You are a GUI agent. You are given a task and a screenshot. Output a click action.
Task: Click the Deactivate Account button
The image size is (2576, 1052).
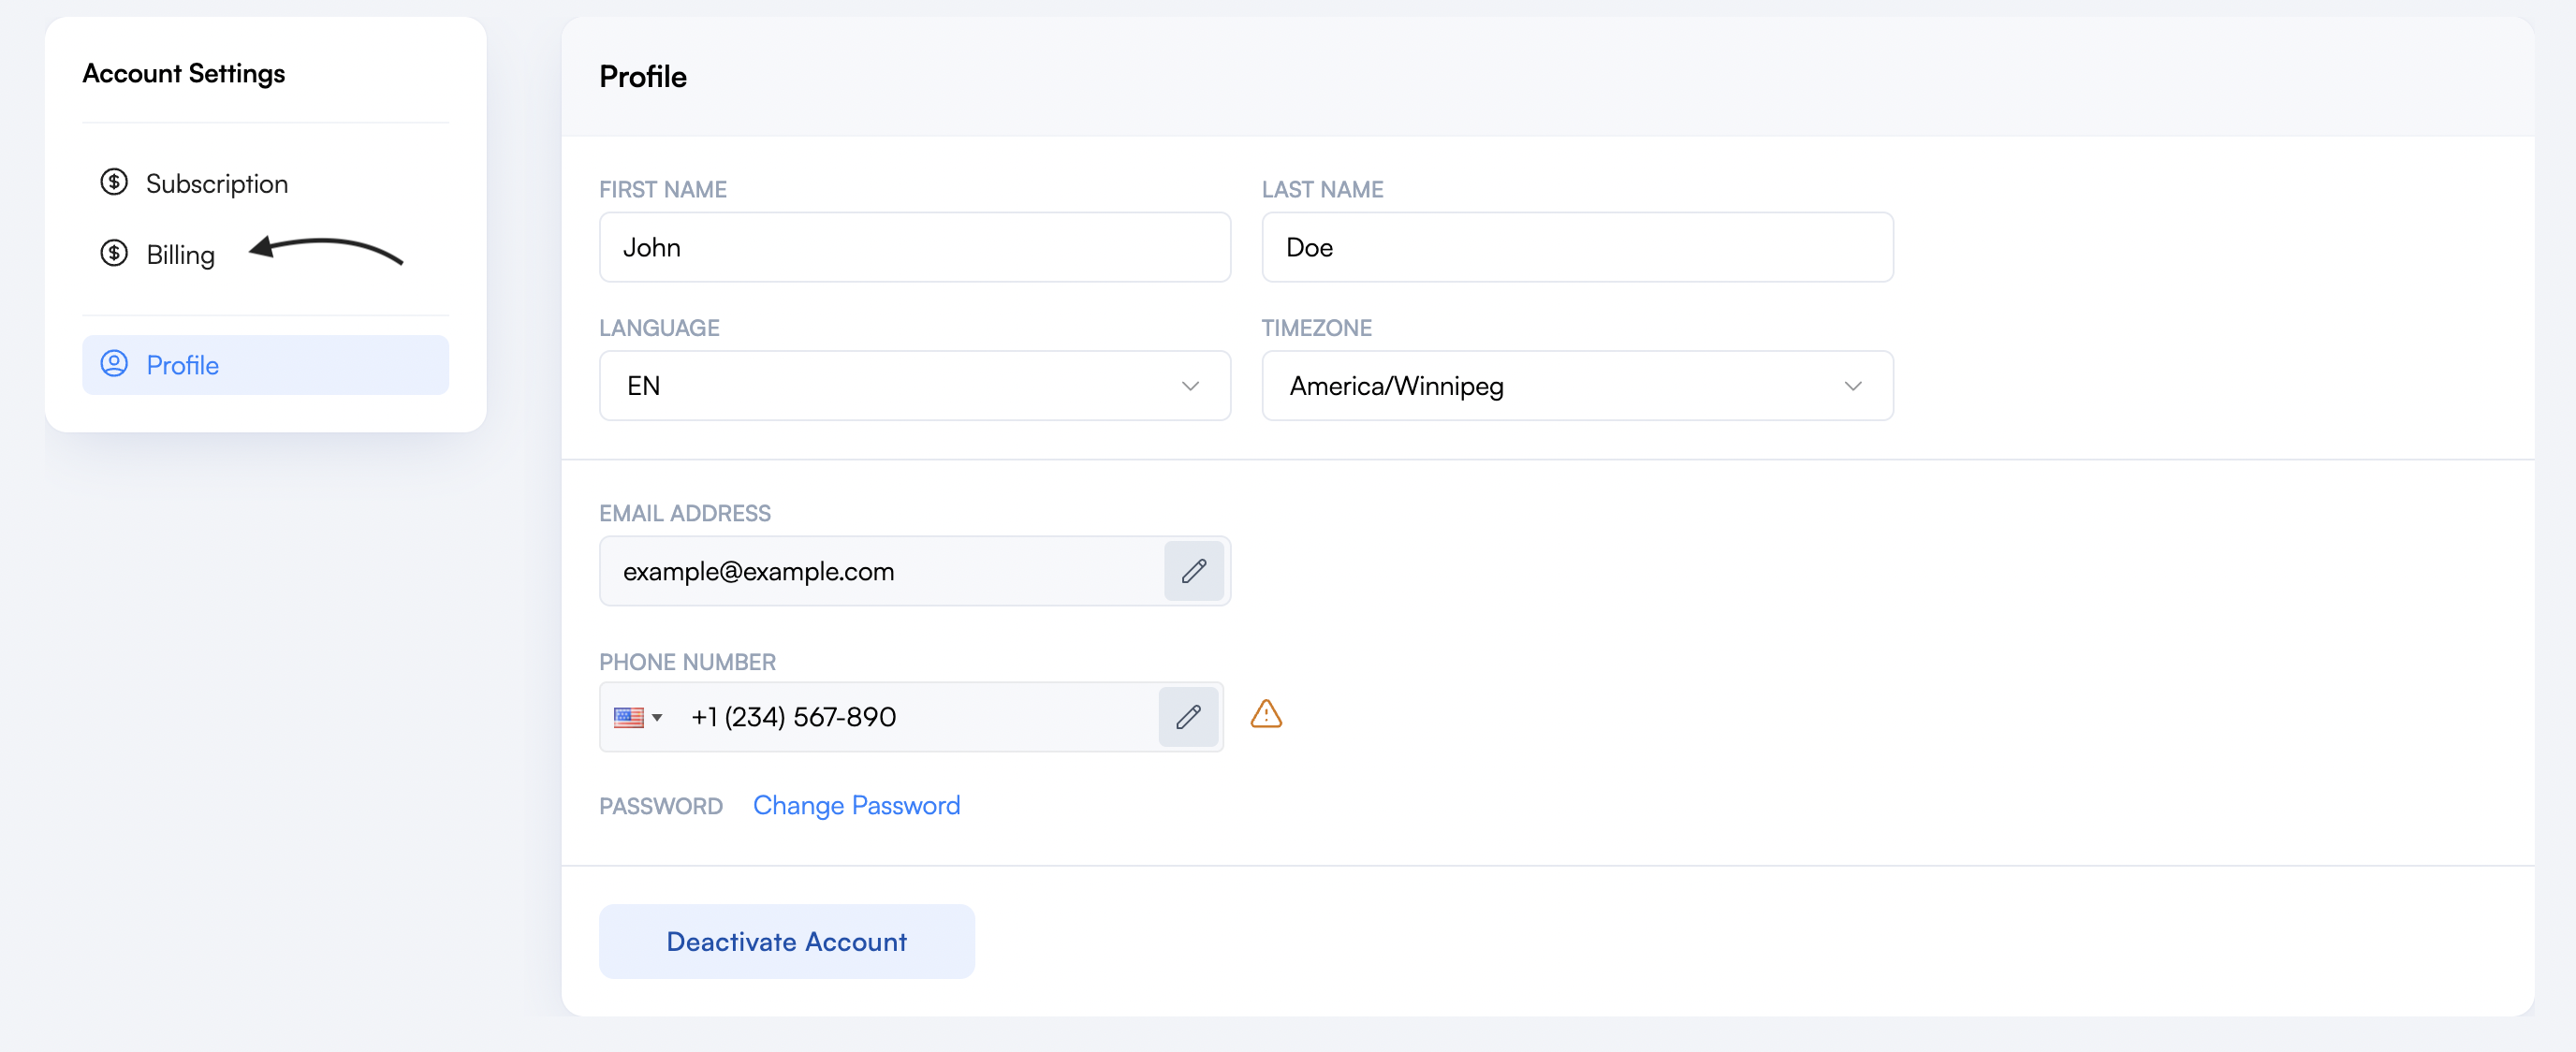[786, 942]
